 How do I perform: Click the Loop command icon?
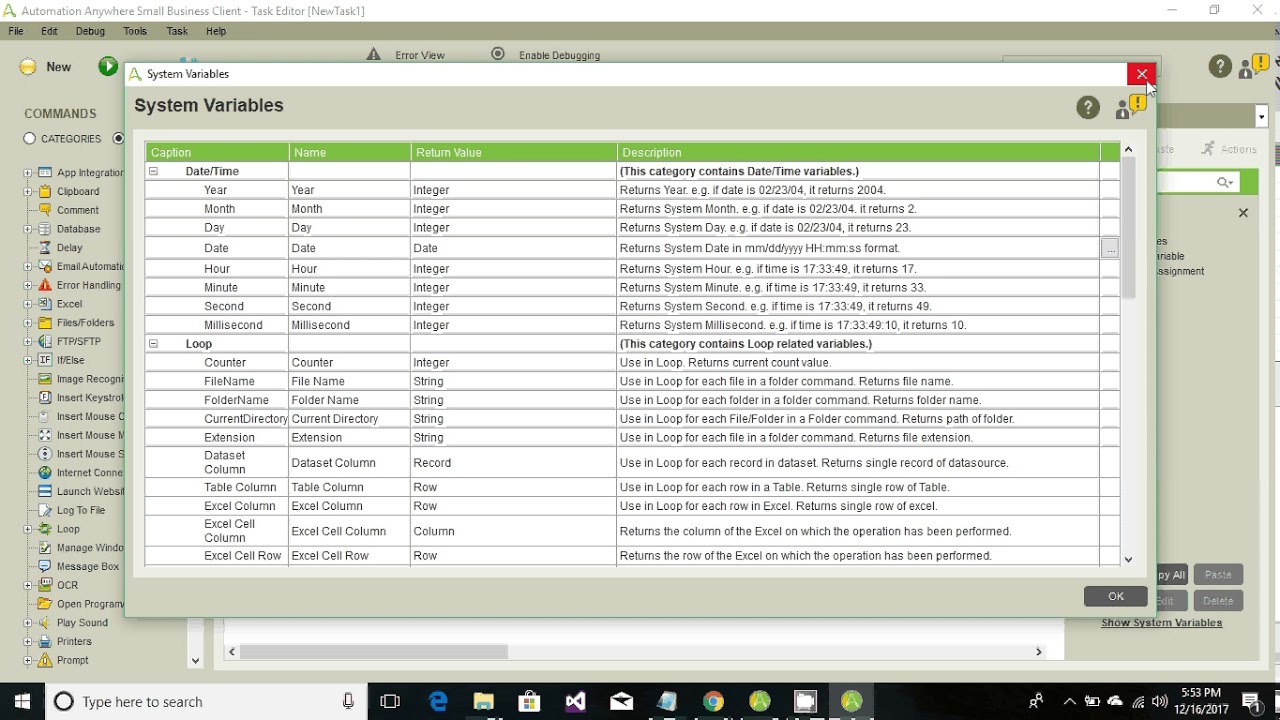tap(45, 529)
